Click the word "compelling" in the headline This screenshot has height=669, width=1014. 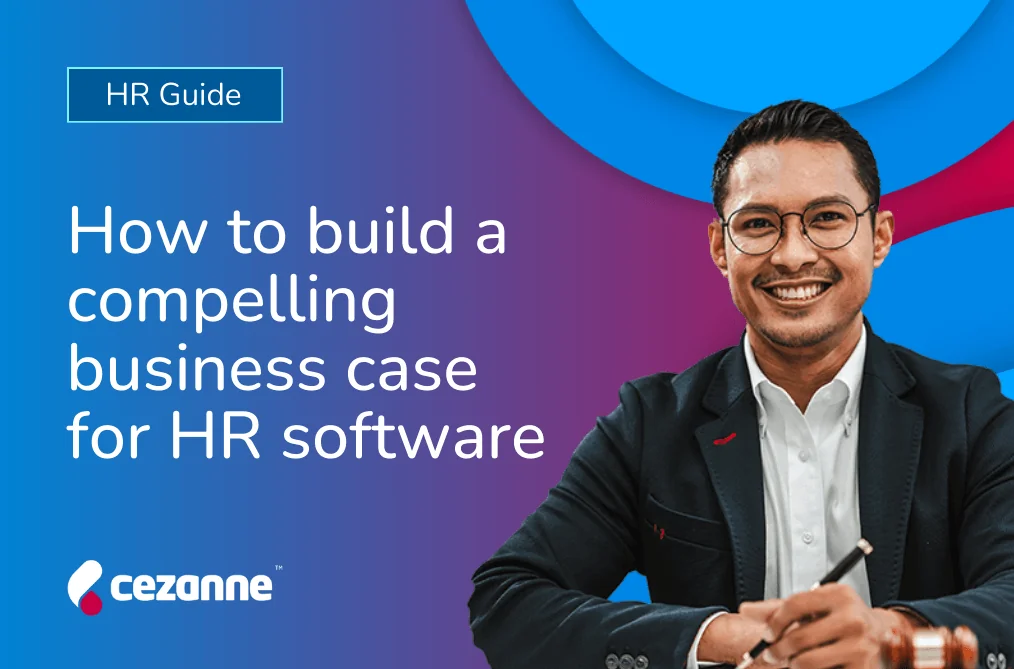click(x=231, y=303)
